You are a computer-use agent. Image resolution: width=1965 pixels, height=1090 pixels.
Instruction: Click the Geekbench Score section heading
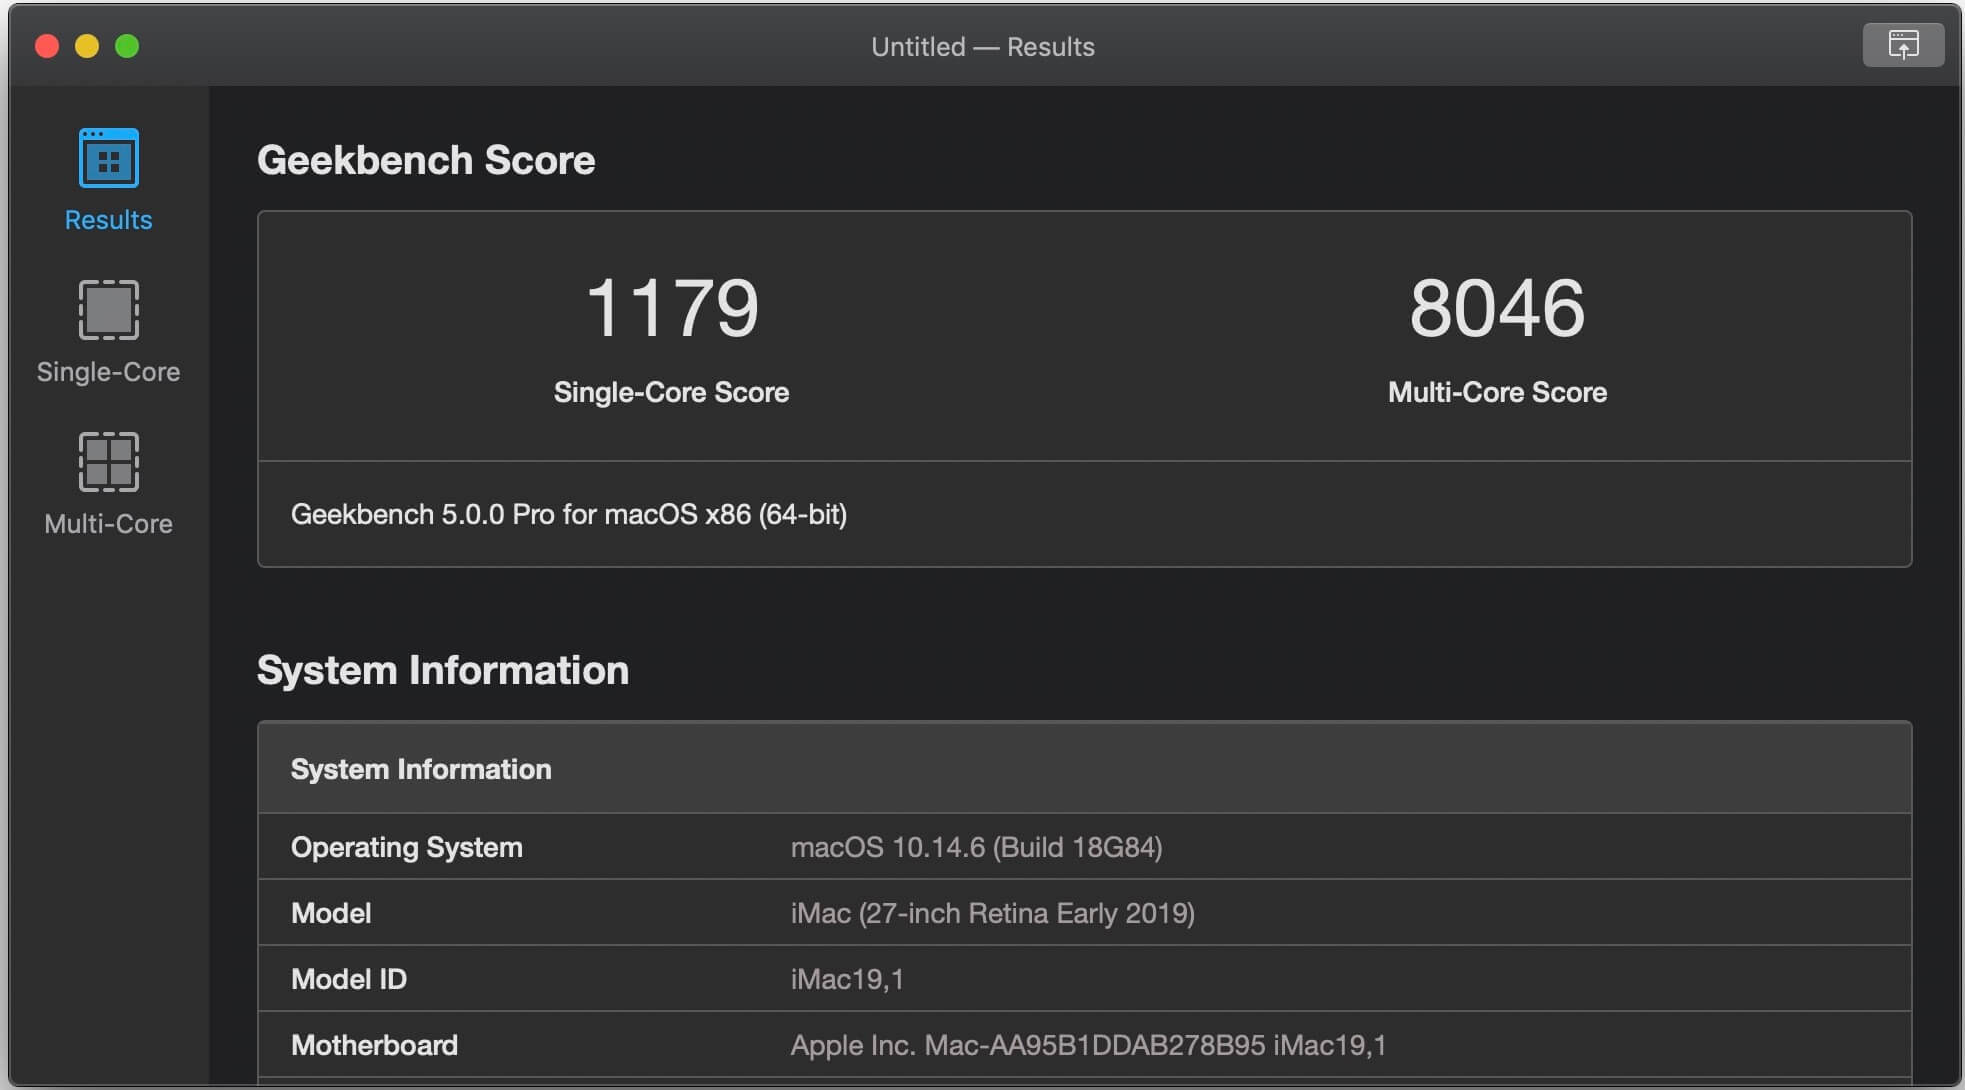pos(426,160)
